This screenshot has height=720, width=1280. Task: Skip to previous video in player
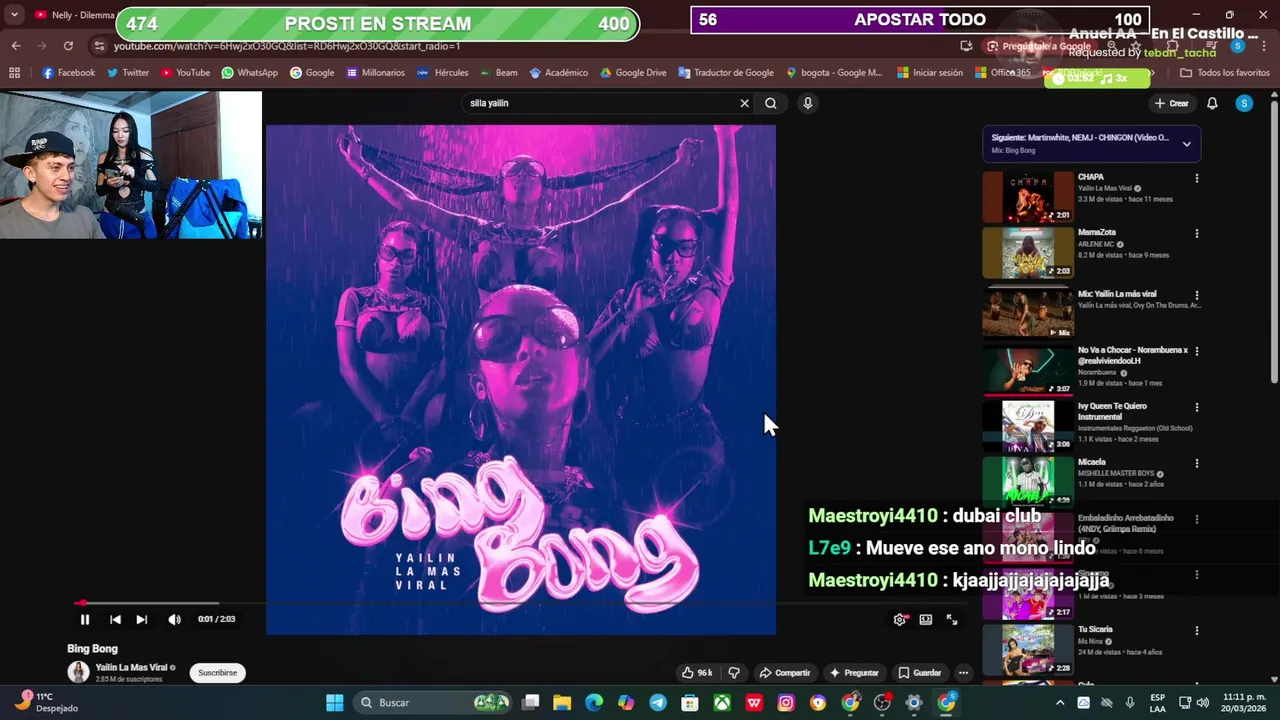[115, 619]
